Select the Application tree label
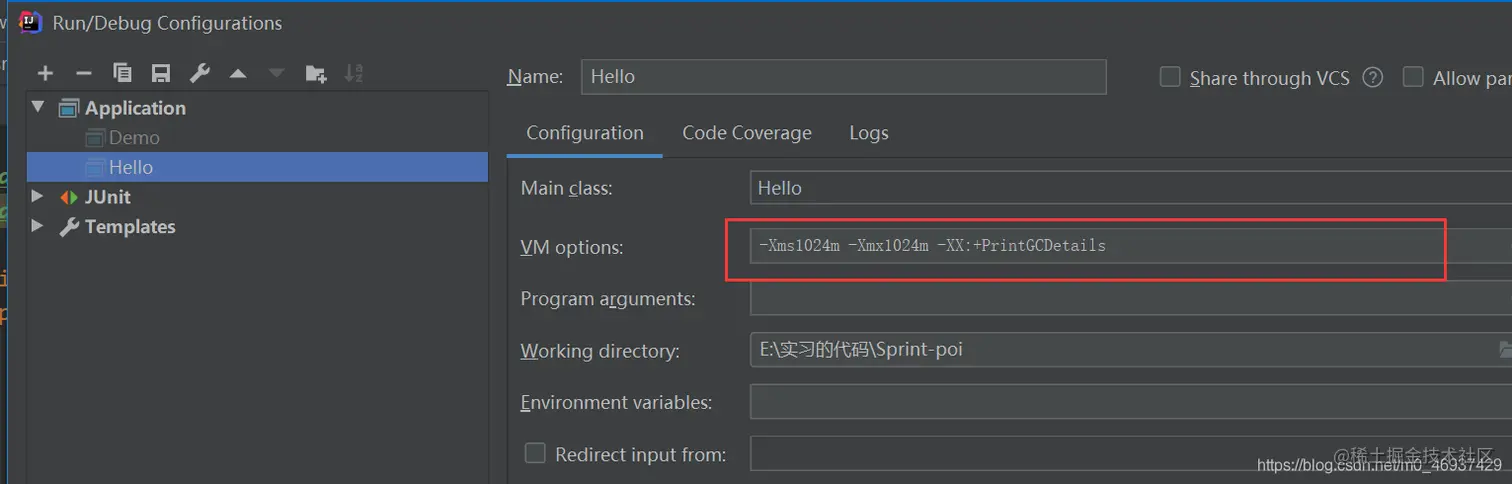The image size is (1512, 484). click(135, 108)
